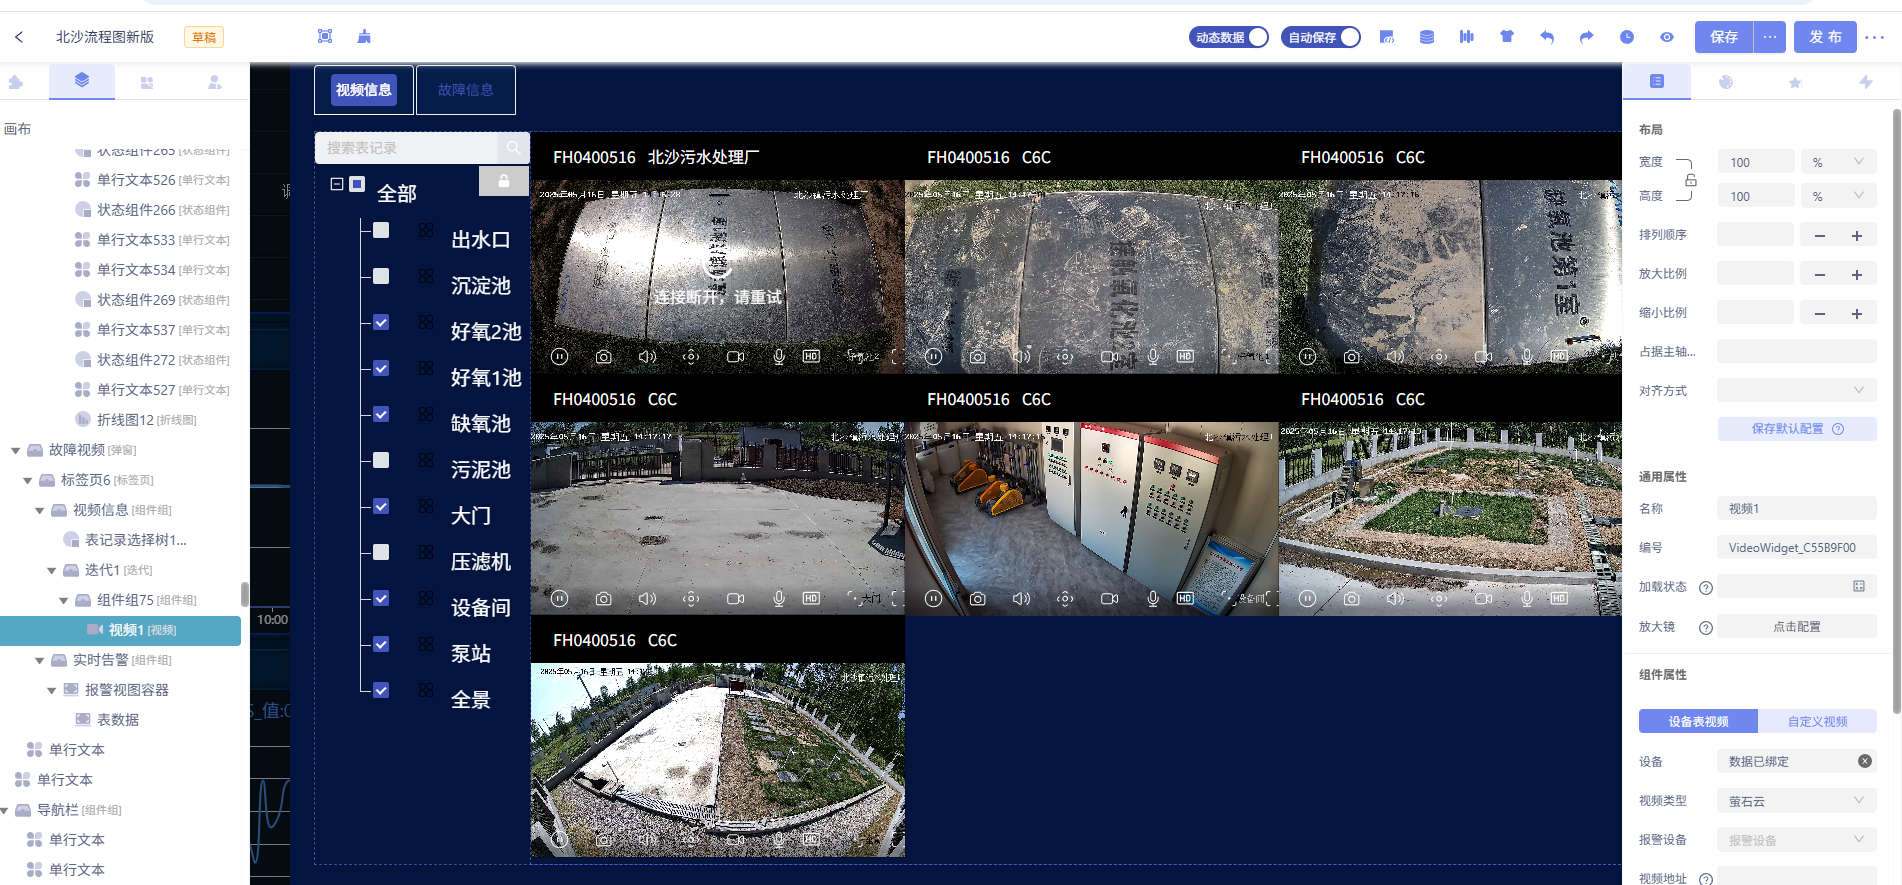Switch to star tab in right panel

pos(1795,82)
